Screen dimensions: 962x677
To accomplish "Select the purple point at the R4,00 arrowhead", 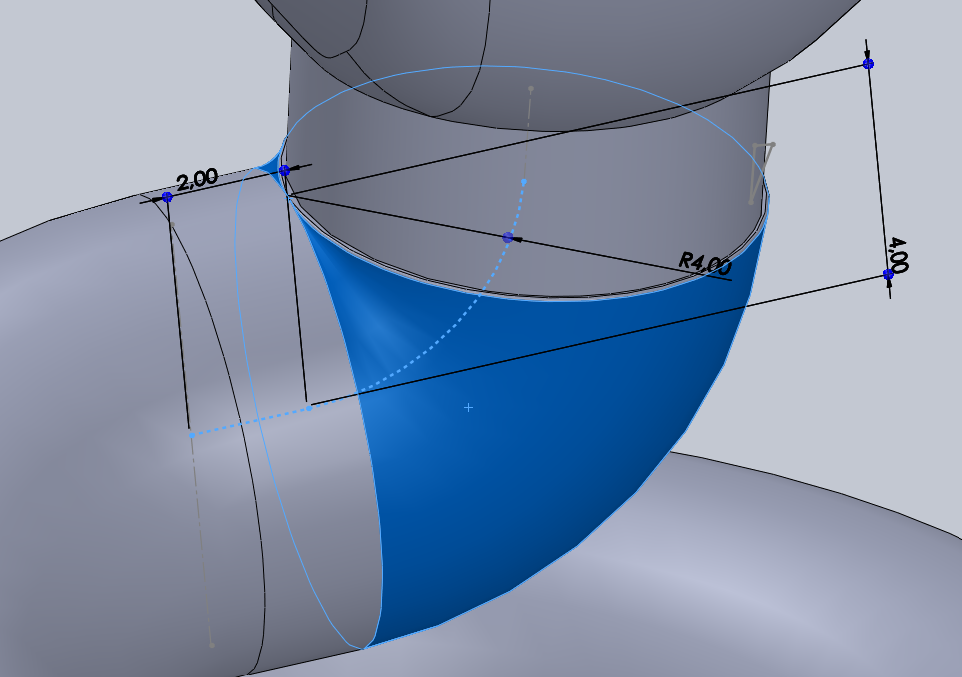I will pyautogui.click(x=508, y=237).
